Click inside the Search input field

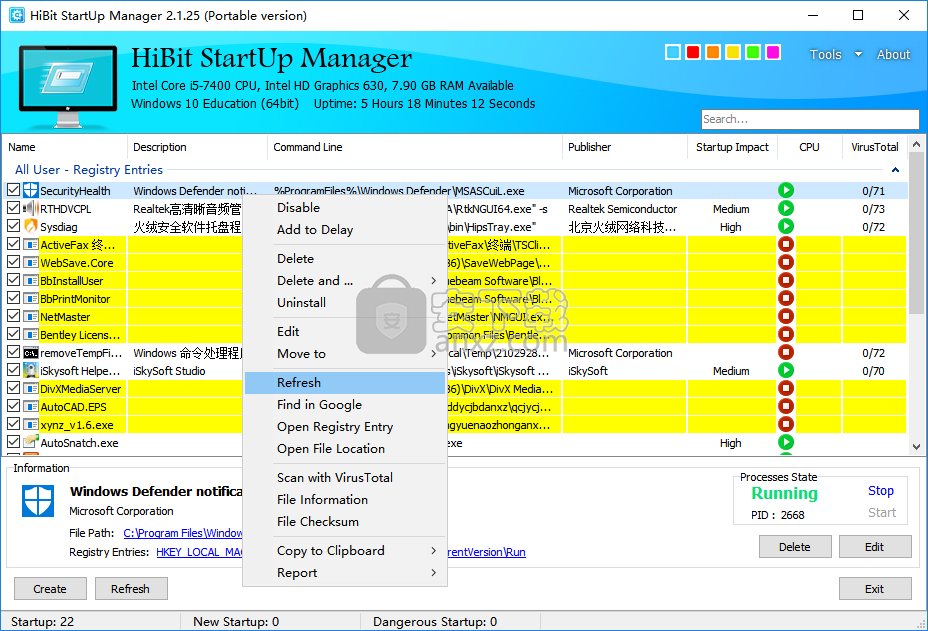click(x=808, y=119)
